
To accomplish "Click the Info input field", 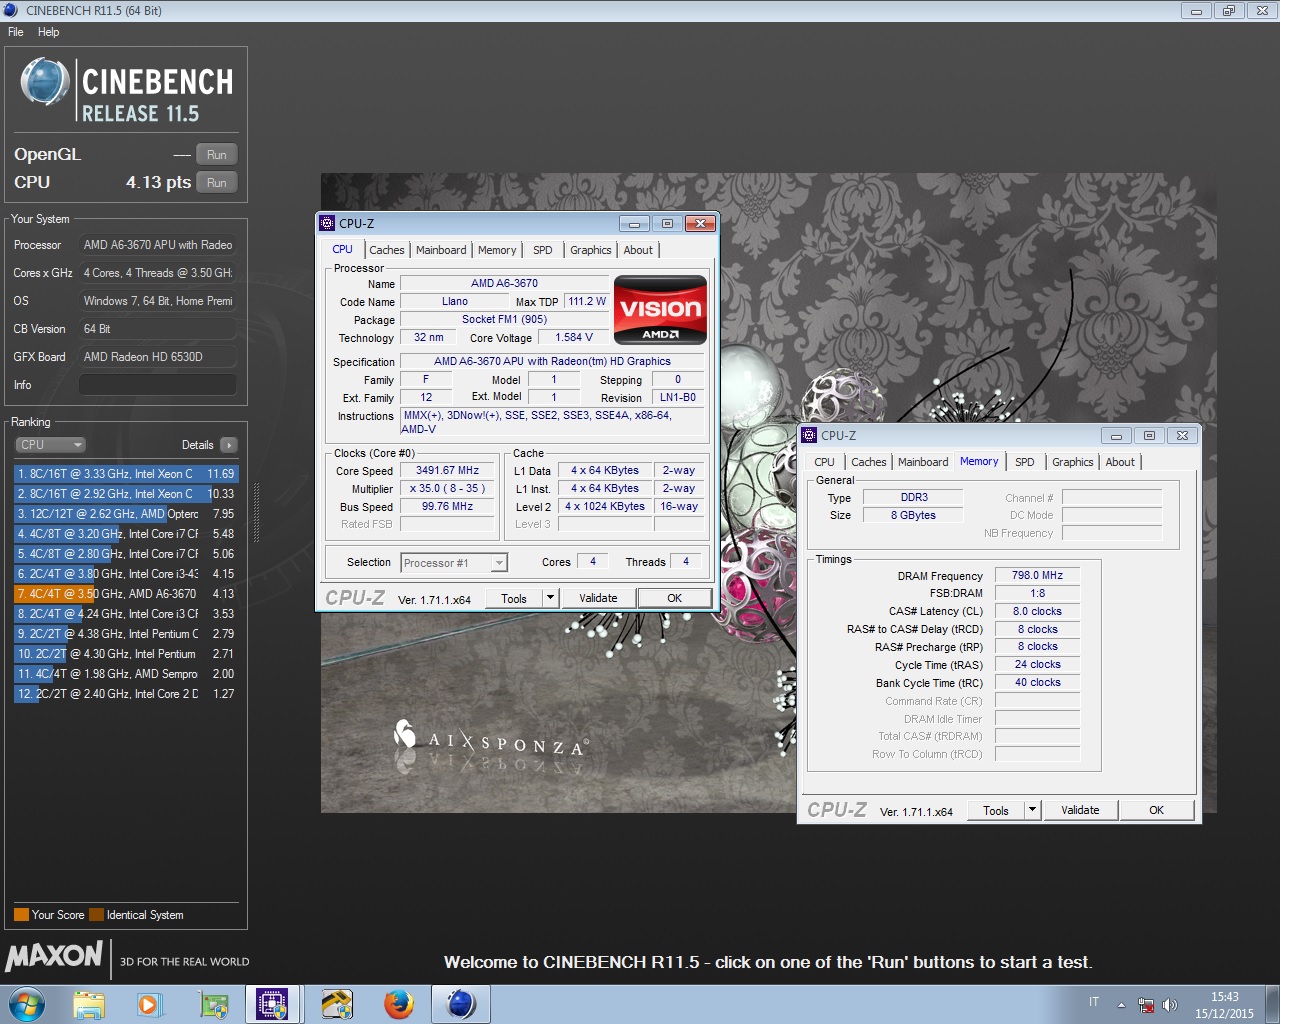I will coord(158,385).
